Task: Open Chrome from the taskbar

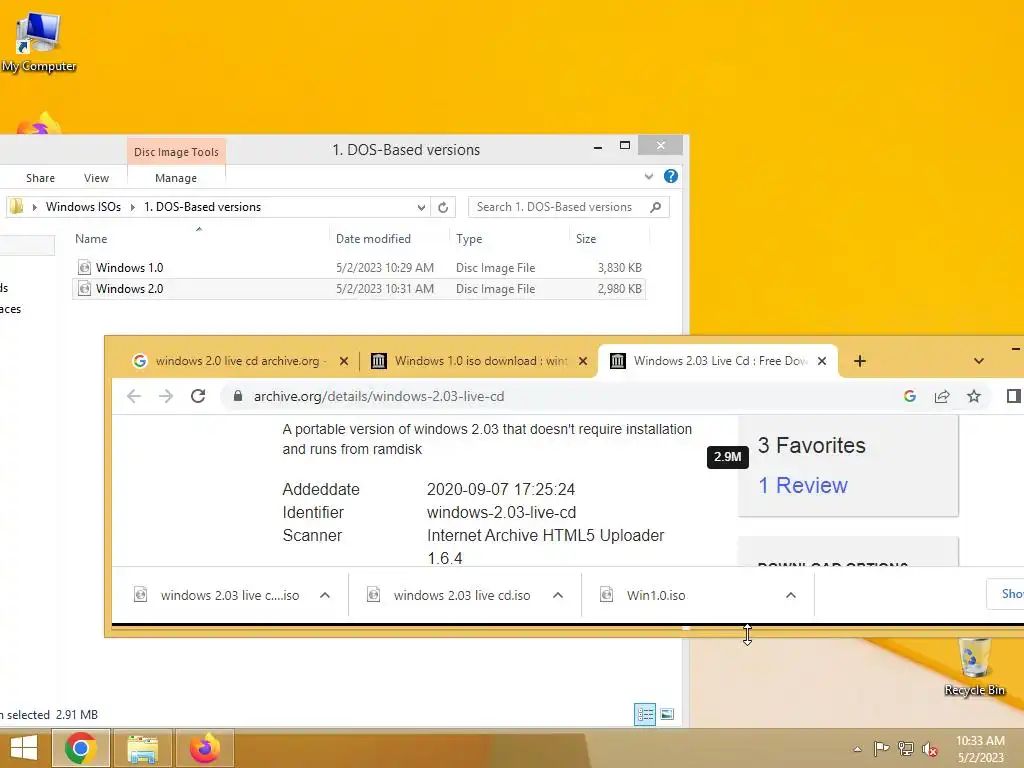Action: 81,748
